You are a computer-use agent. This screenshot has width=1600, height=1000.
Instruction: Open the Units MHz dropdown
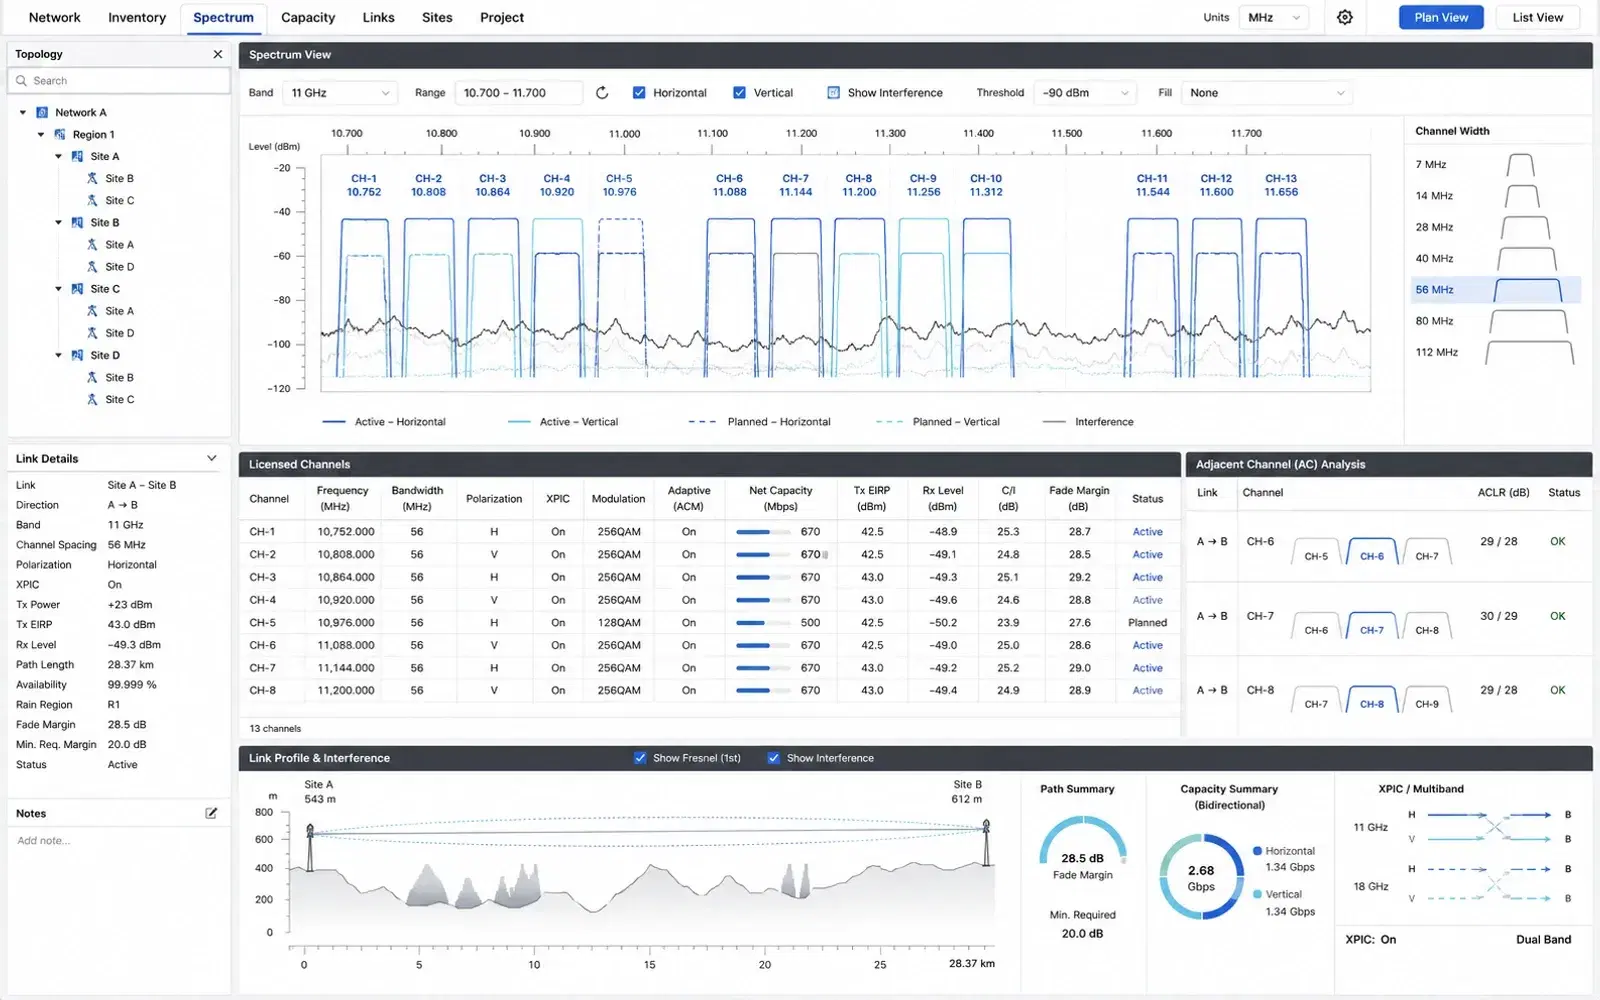click(x=1273, y=17)
